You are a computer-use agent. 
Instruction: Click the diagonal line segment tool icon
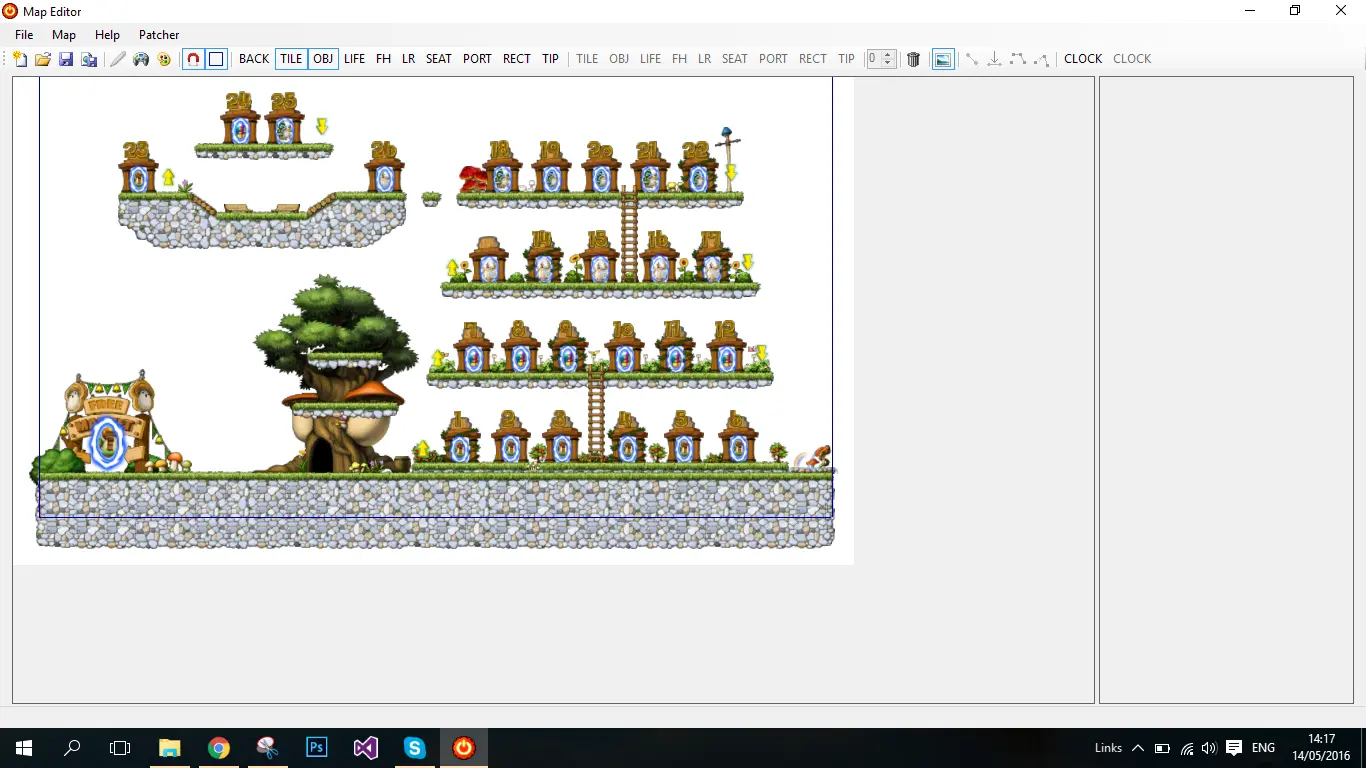(x=971, y=59)
